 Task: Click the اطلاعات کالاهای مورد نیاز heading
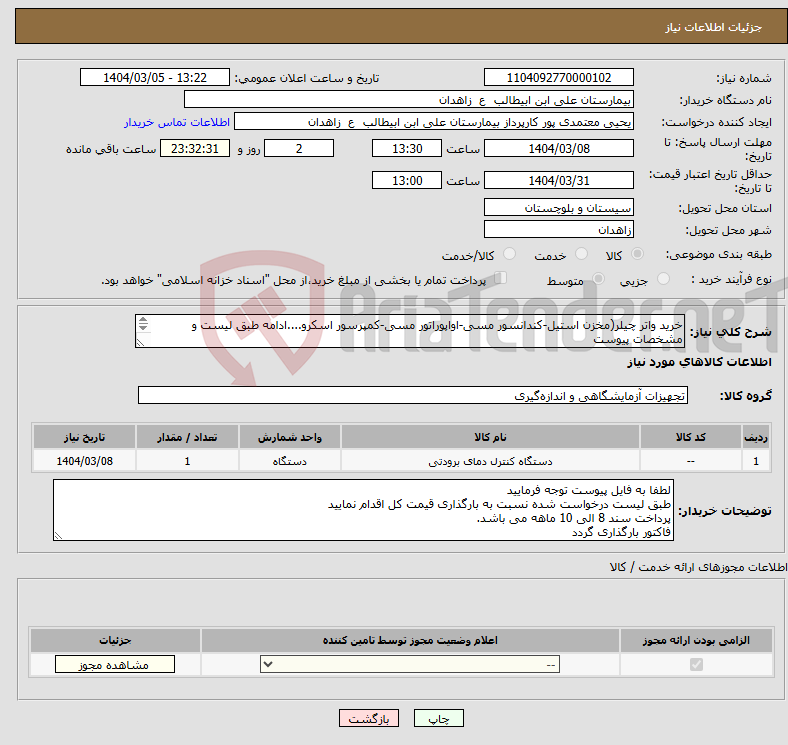(x=699, y=362)
